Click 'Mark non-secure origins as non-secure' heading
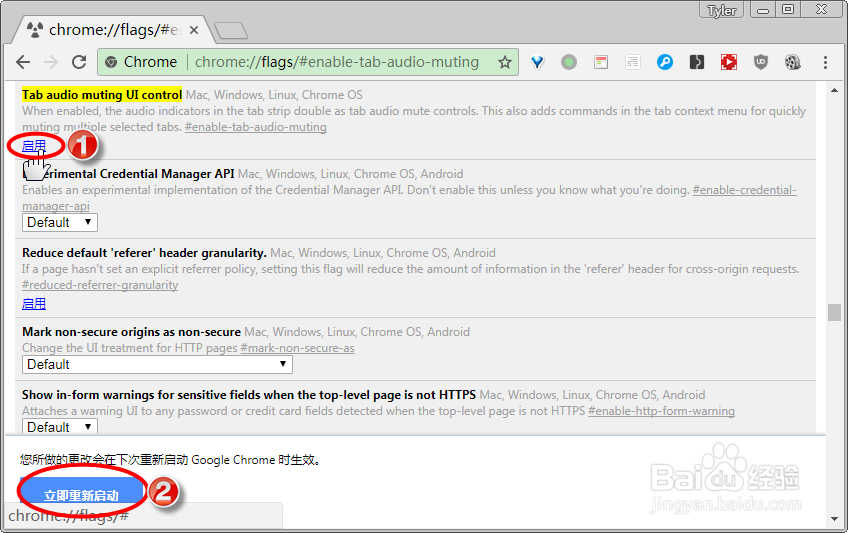This screenshot has height=533, width=848. click(131, 332)
